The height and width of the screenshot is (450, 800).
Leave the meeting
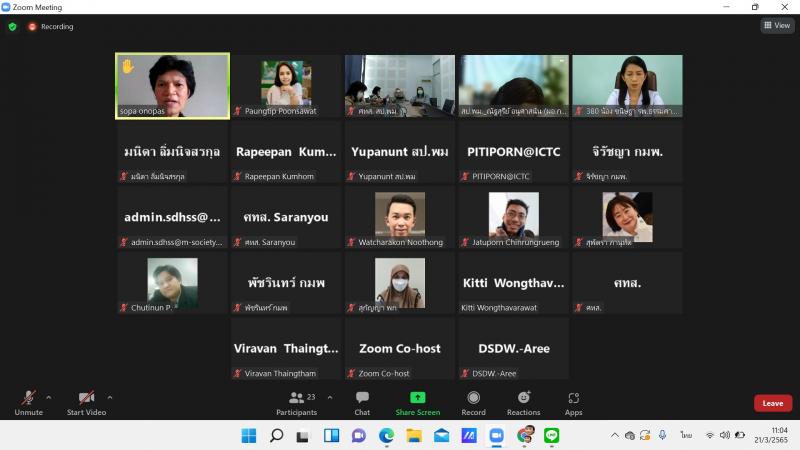[x=772, y=403]
